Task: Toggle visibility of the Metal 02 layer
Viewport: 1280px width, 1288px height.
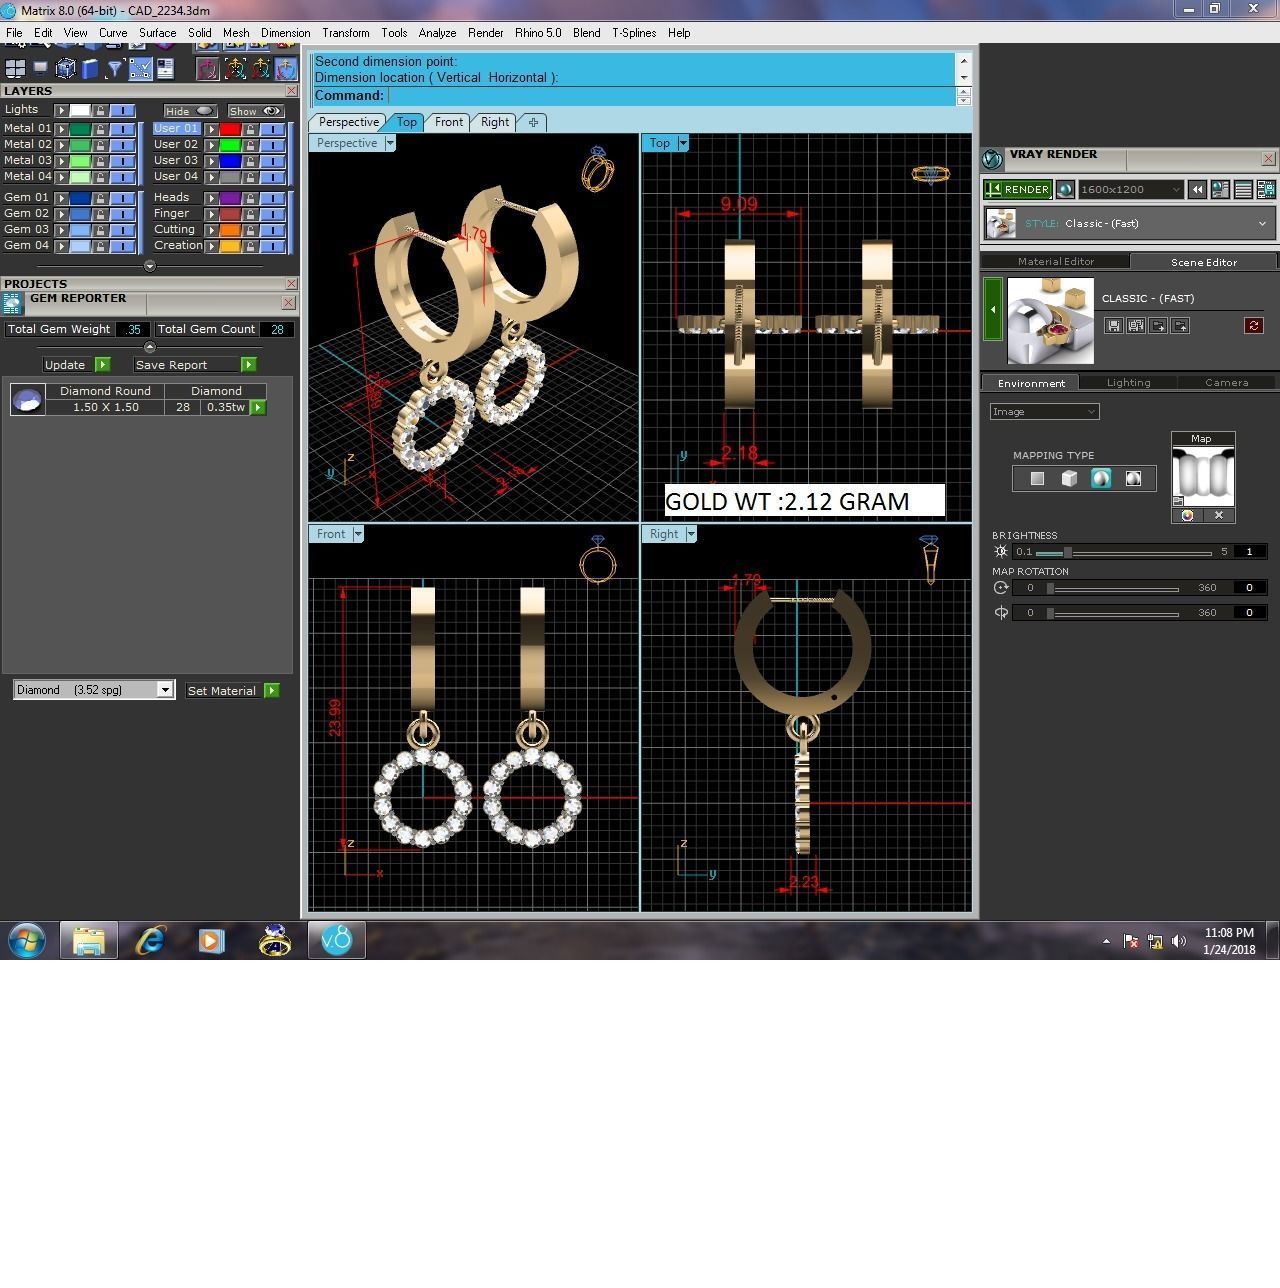Action: pyautogui.click(x=123, y=145)
